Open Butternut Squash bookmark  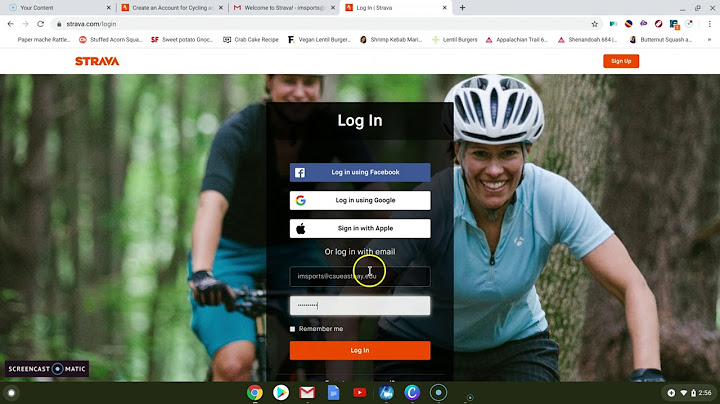point(661,40)
